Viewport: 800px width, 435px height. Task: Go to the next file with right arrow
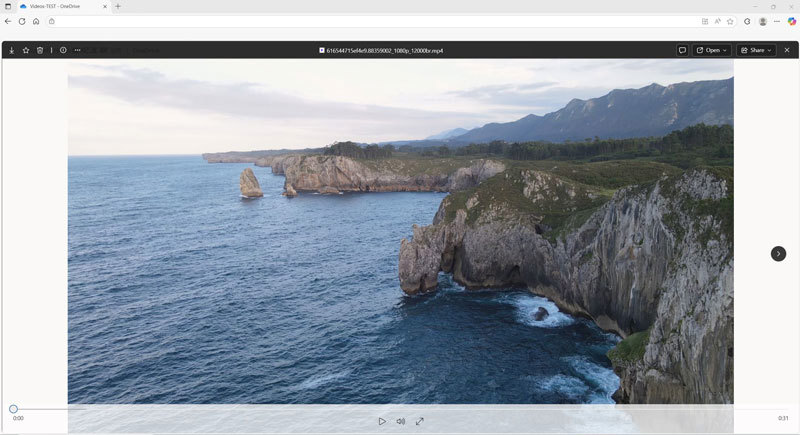point(778,253)
